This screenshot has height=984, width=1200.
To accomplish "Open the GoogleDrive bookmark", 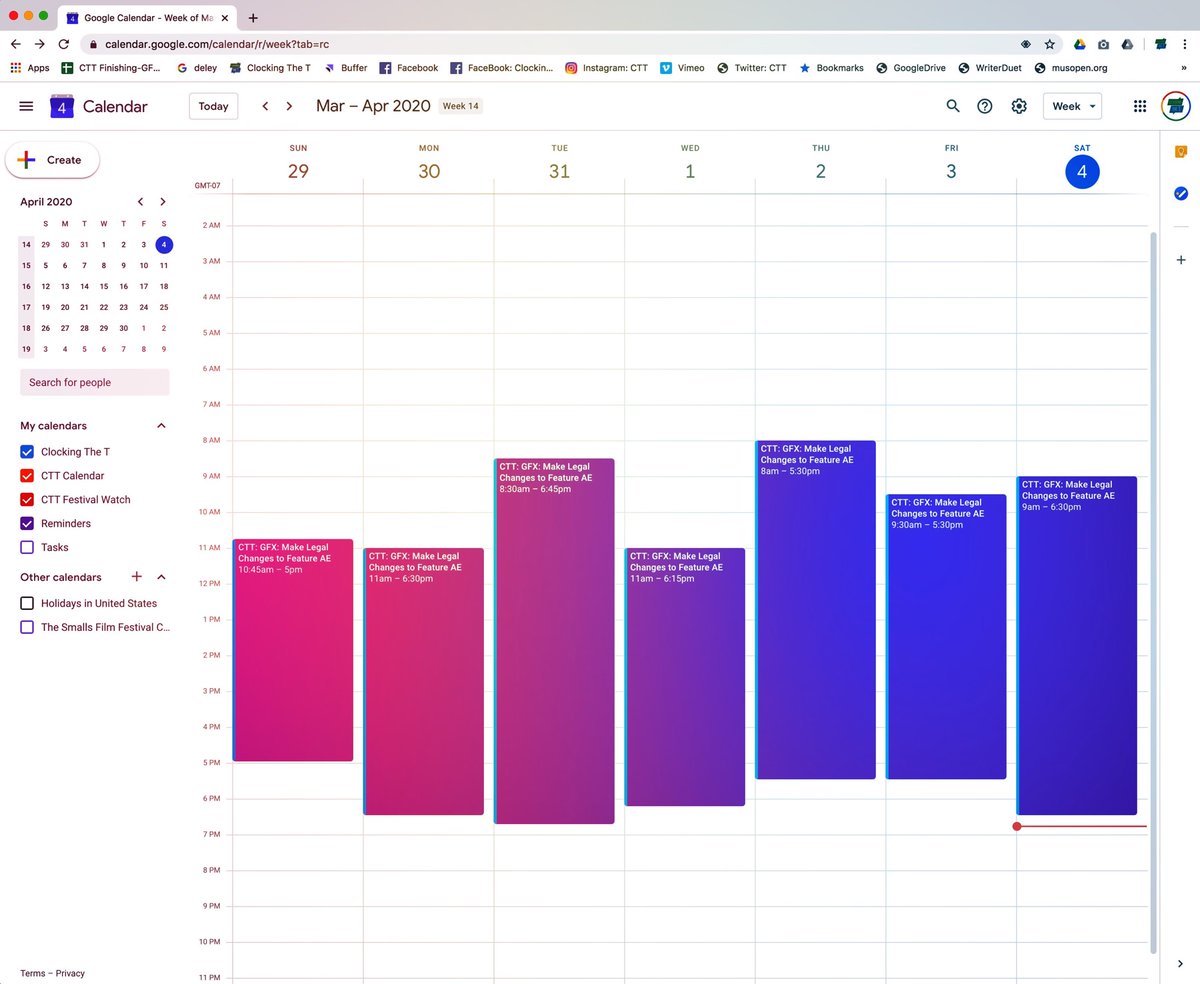I will (x=915, y=68).
